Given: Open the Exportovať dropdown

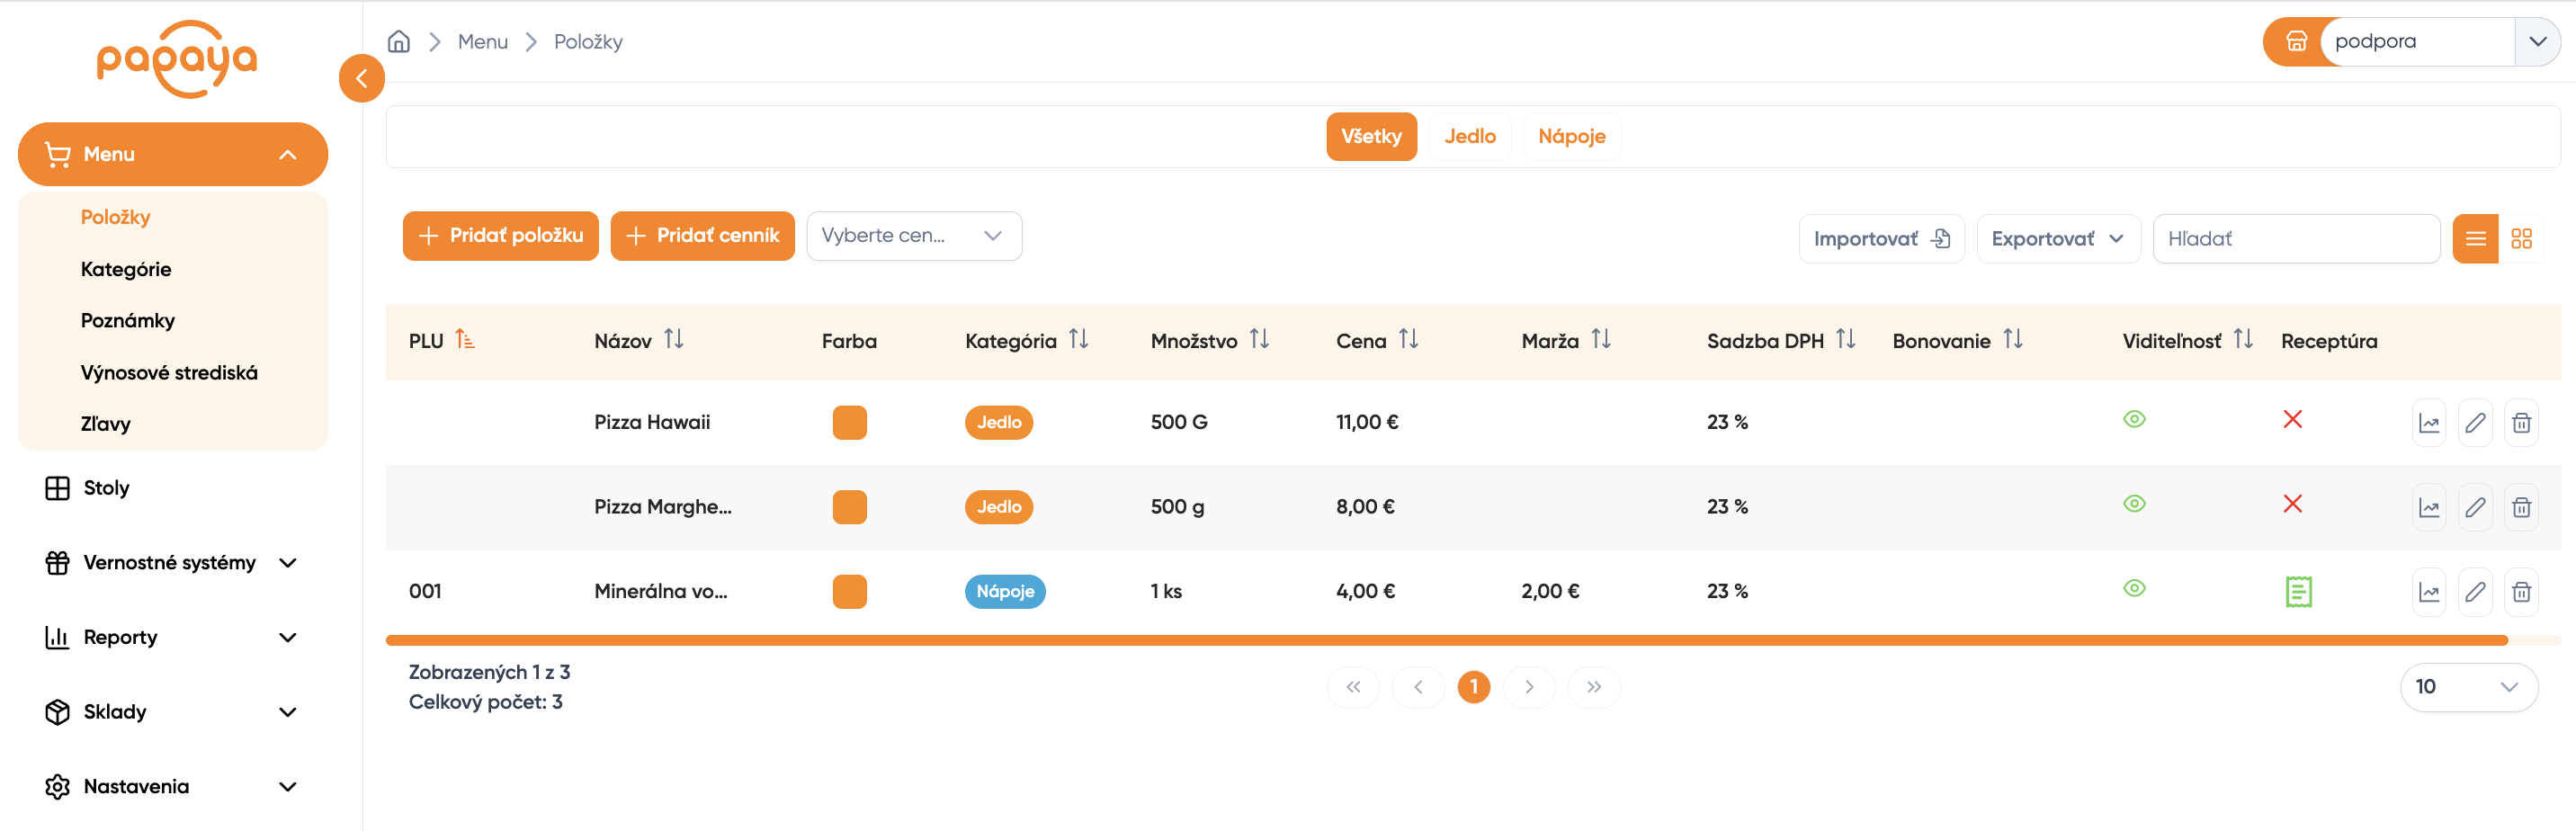Looking at the screenshot, I should point(2058,239).
